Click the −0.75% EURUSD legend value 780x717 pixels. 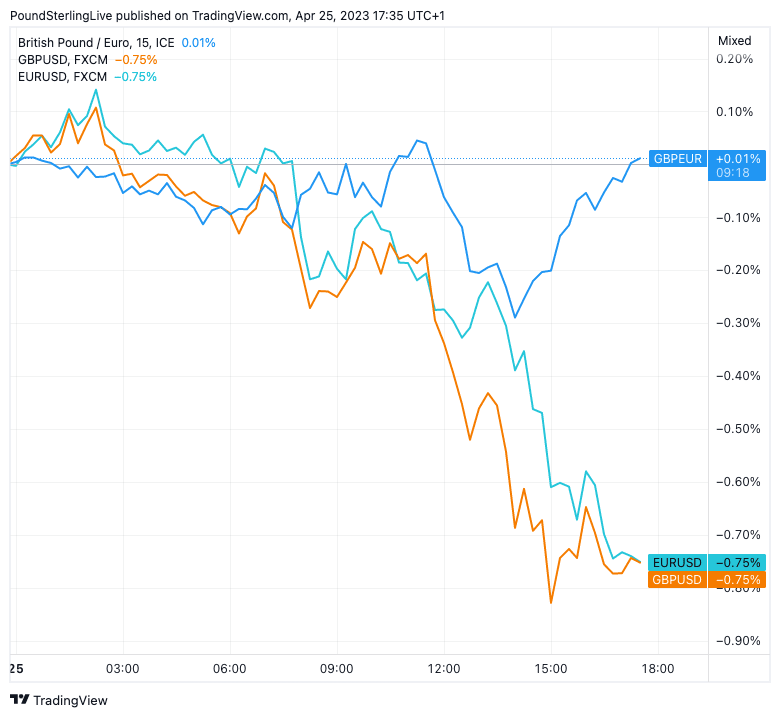[135, 76]
